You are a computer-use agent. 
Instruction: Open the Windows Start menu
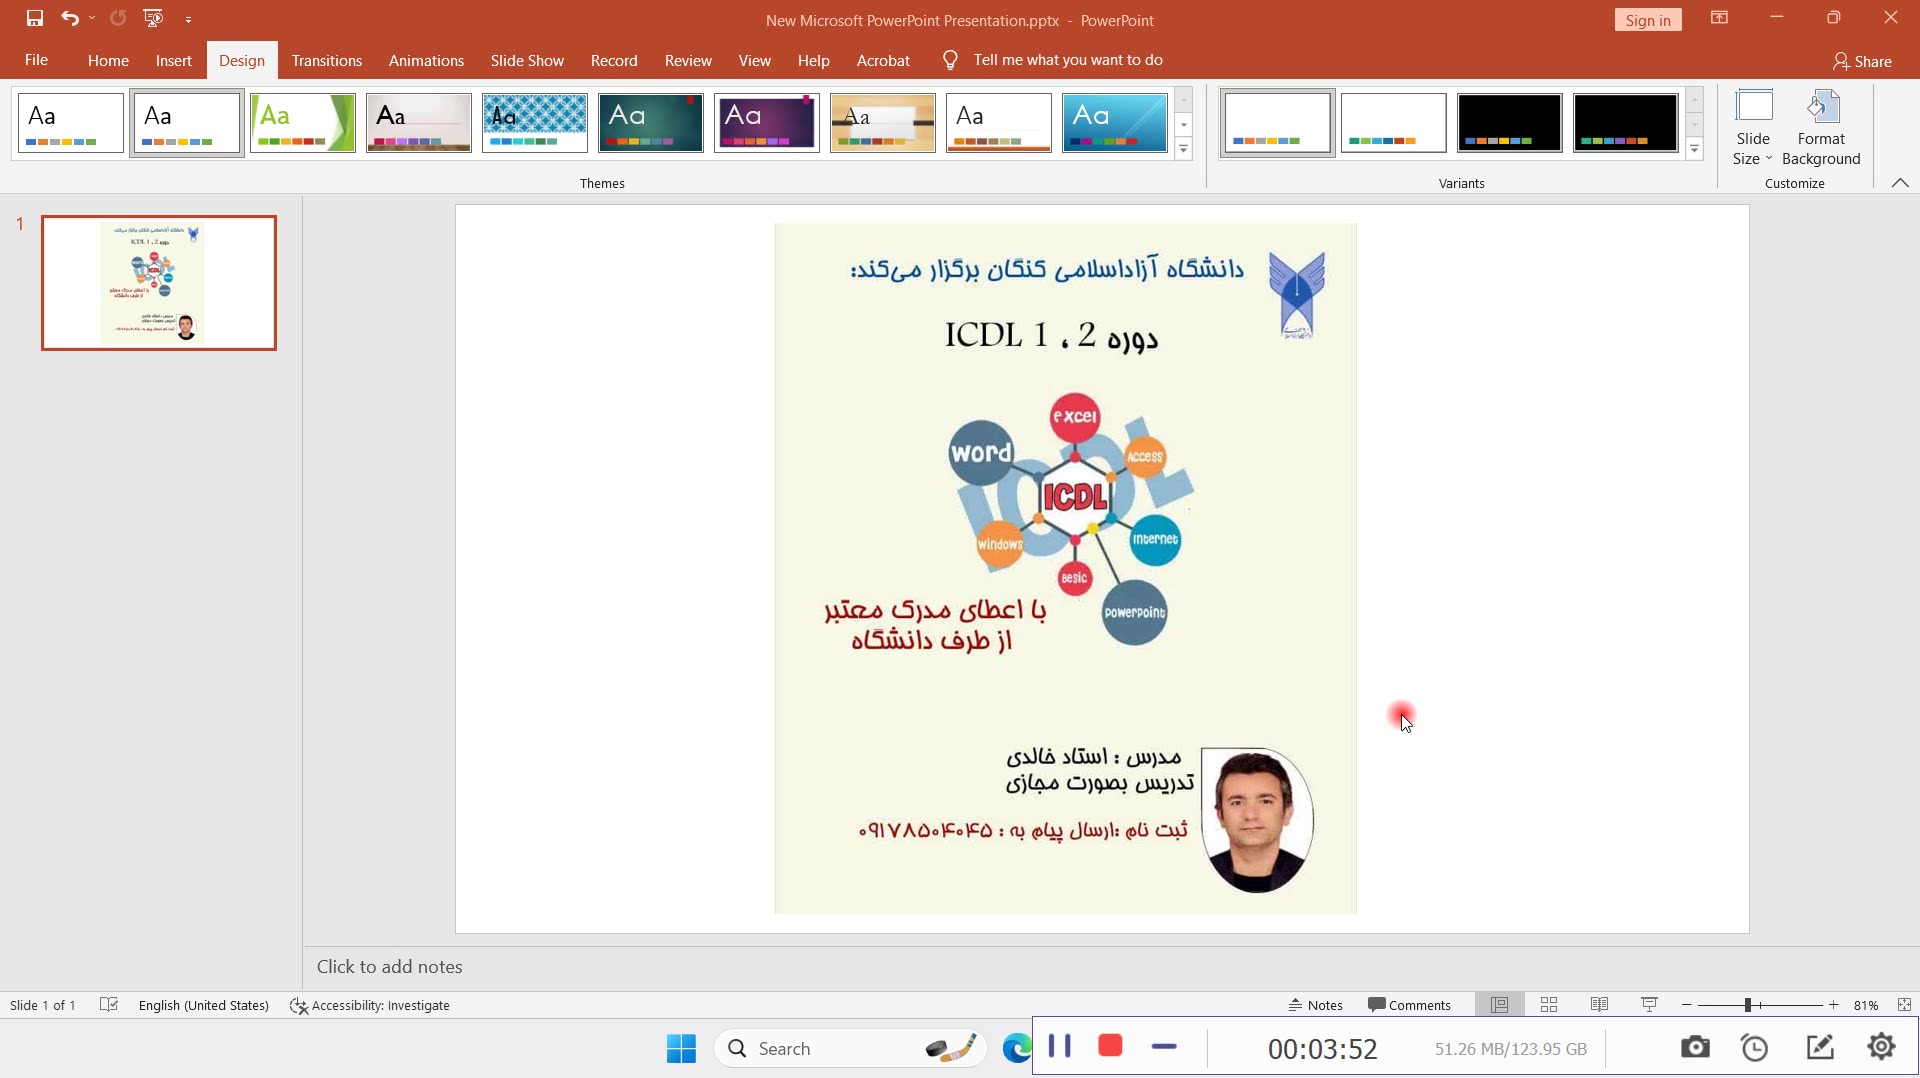(x=681, y=1048)
